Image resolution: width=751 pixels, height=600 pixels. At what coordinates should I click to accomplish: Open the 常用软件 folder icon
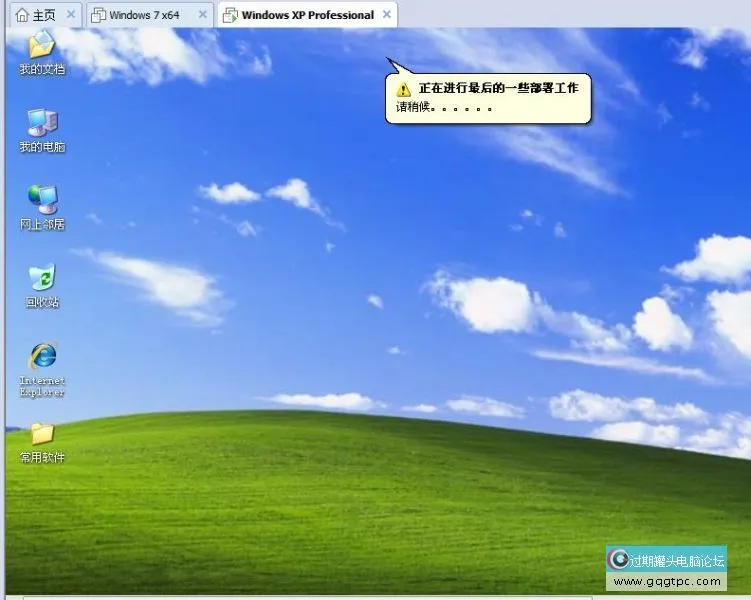[42, 433]
